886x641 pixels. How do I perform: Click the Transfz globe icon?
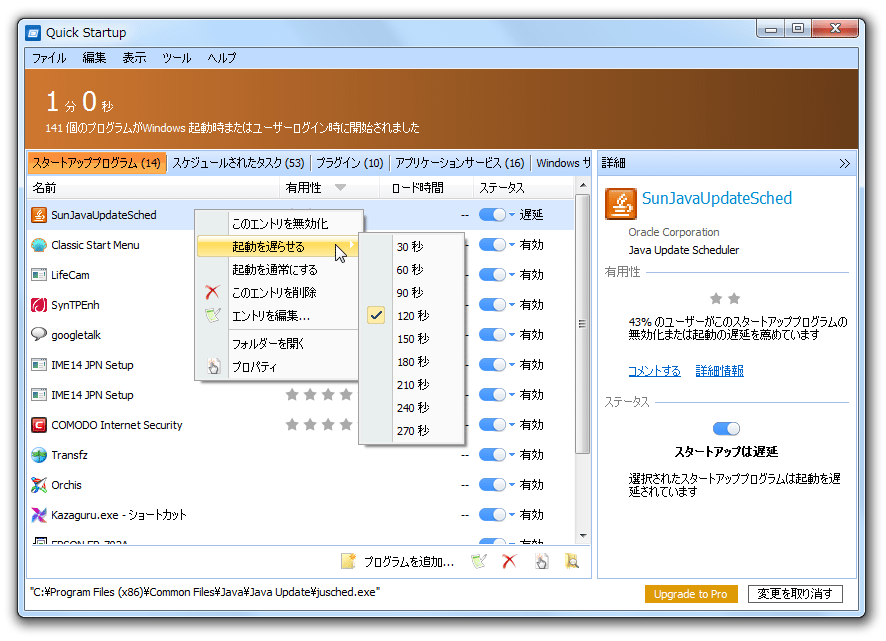(39, 454)
